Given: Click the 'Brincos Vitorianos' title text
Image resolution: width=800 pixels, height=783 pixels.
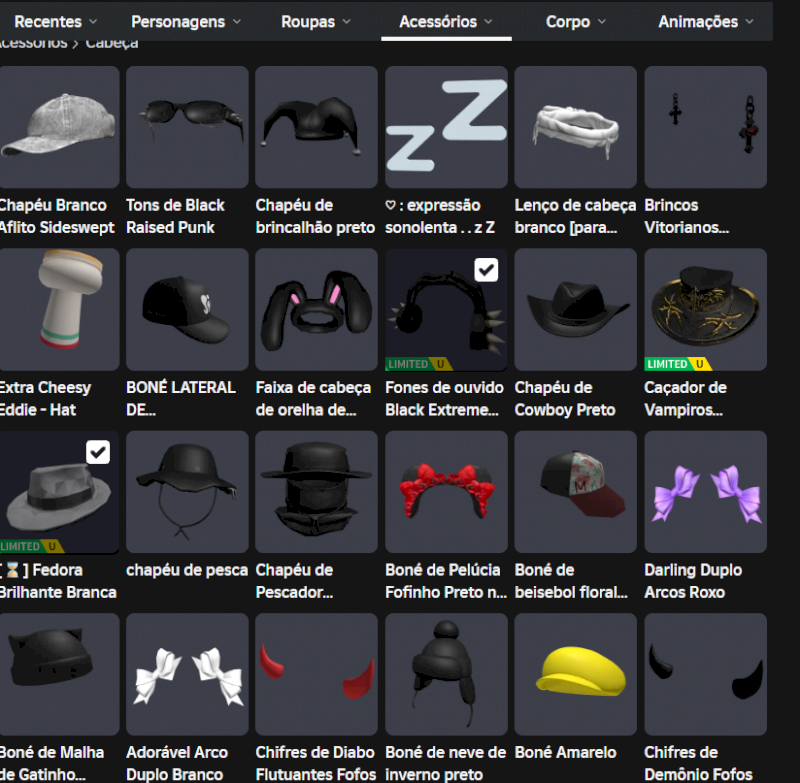Looking at the screenshot, I should click(x=686, y=216).
